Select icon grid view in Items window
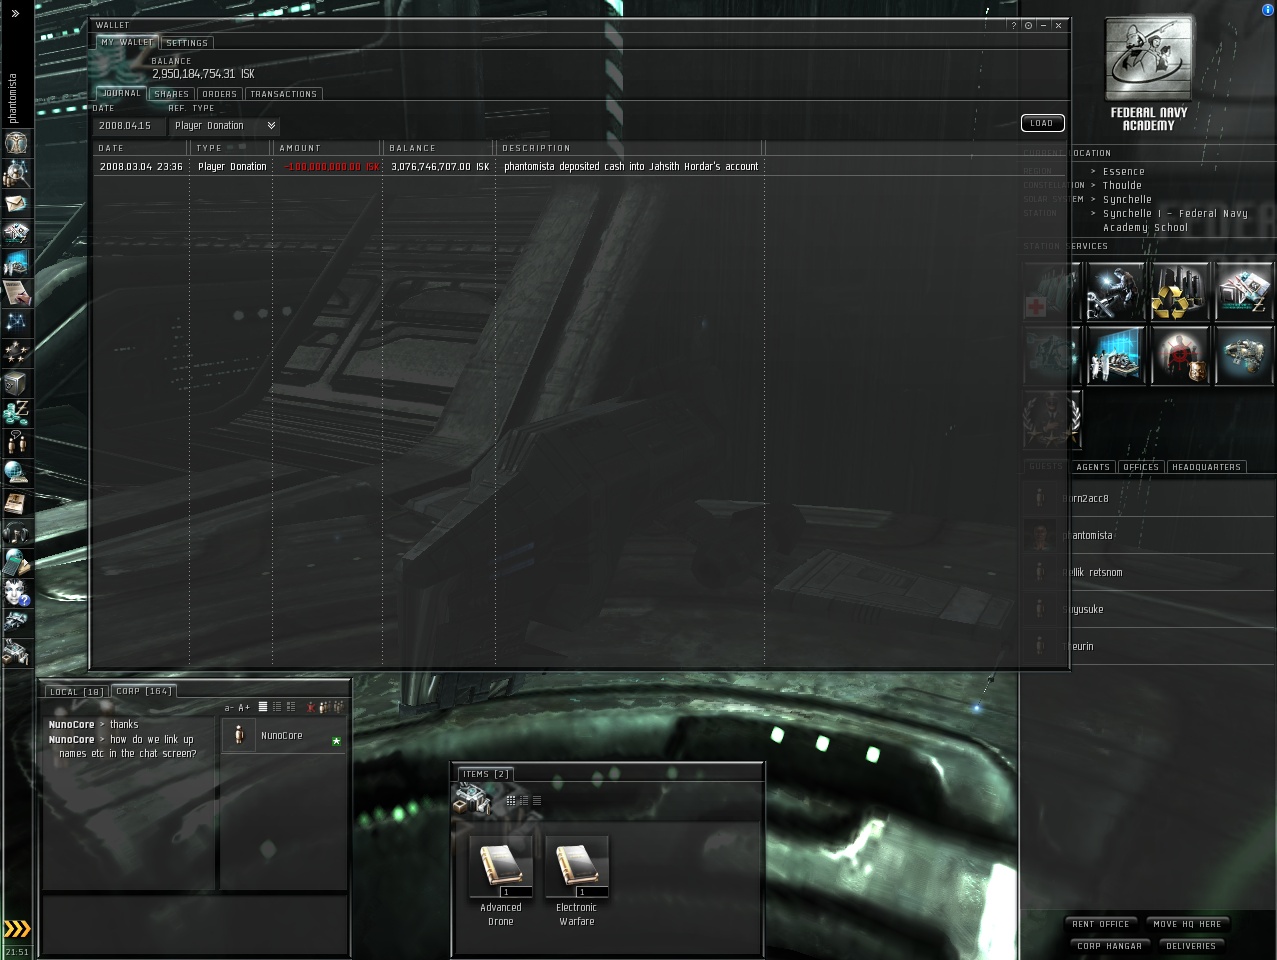 [511, 800]
